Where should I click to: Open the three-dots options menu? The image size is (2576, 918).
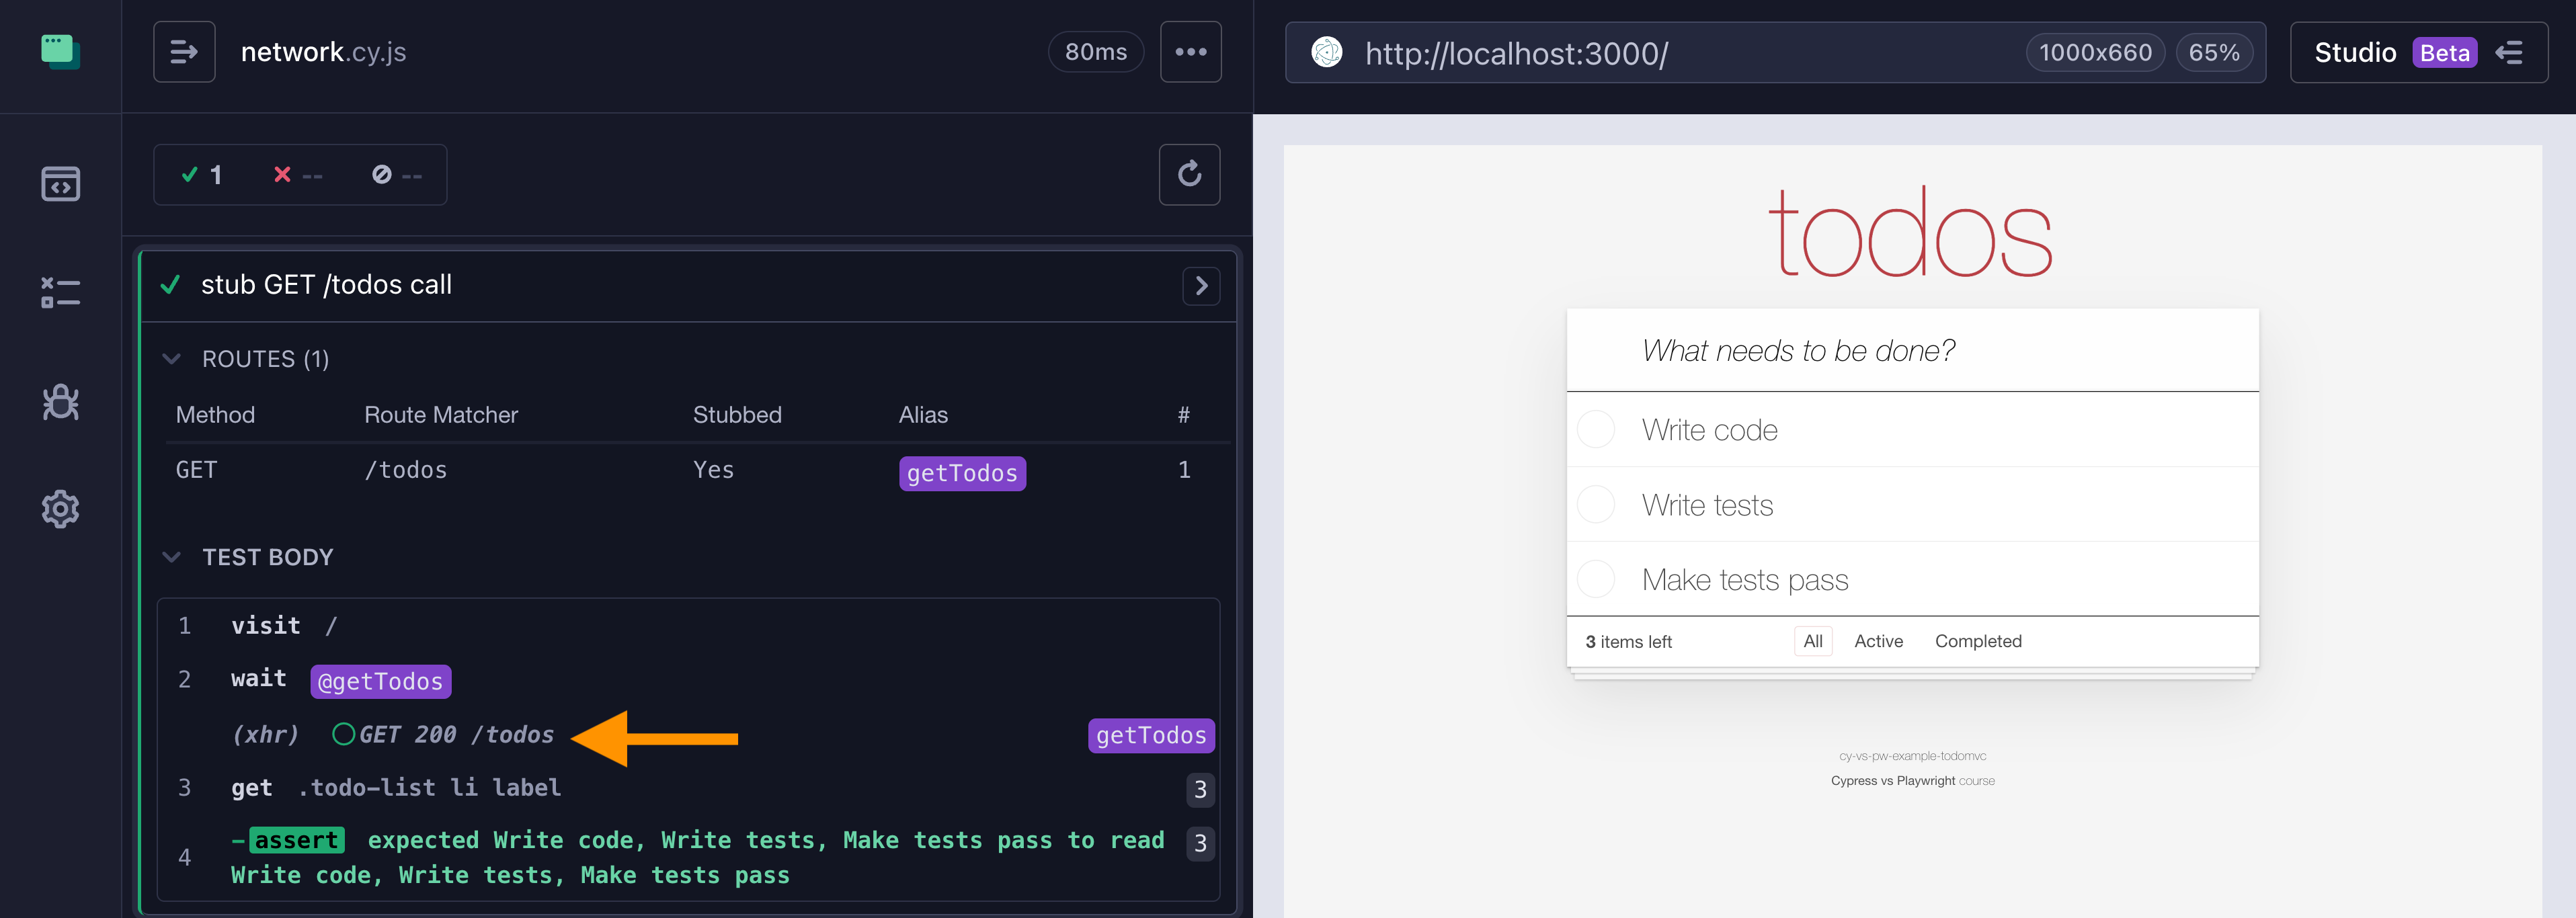1190,52
